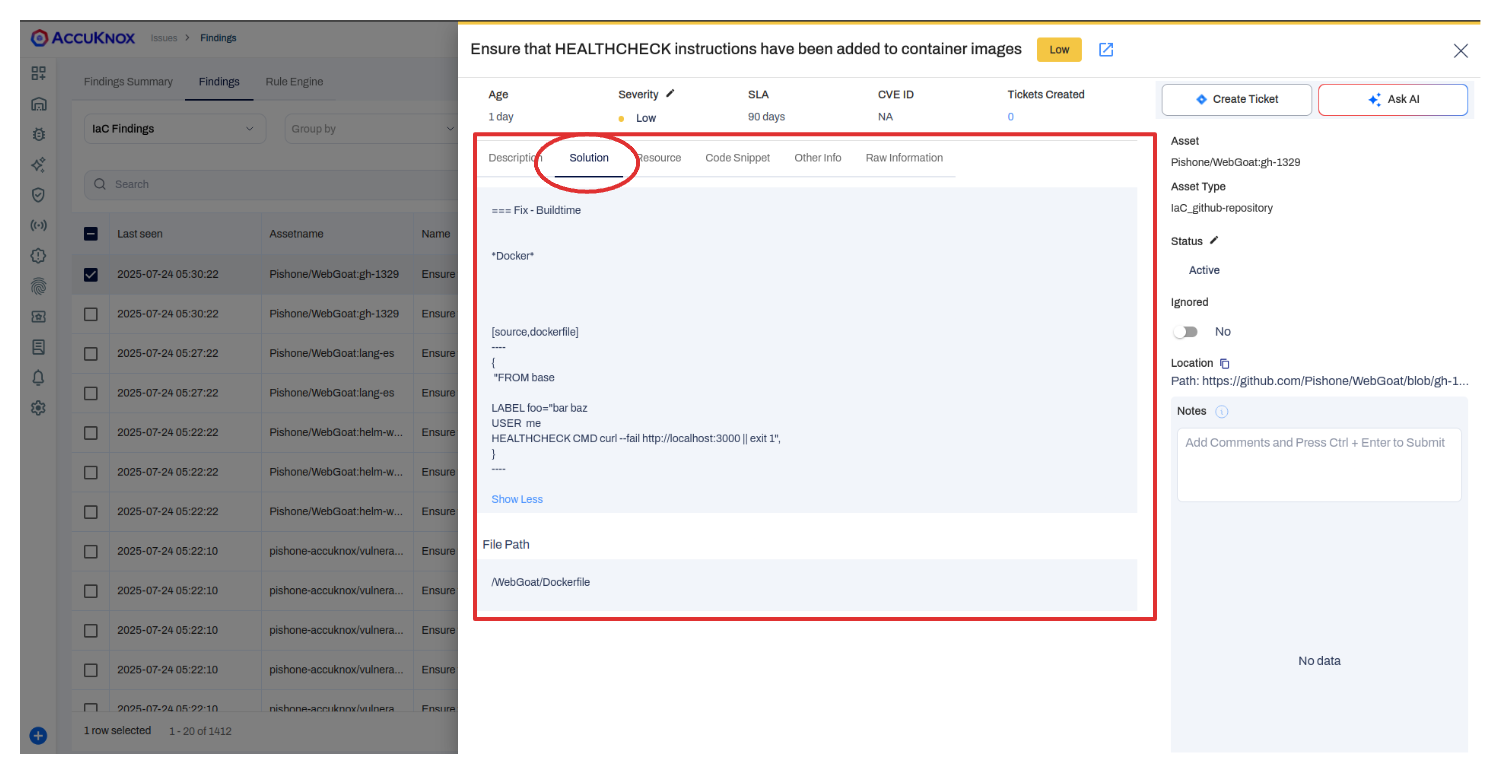Switch to the Description tab
The height and width of the screenshot is (774, 1500).
click(x=514, y=158)
